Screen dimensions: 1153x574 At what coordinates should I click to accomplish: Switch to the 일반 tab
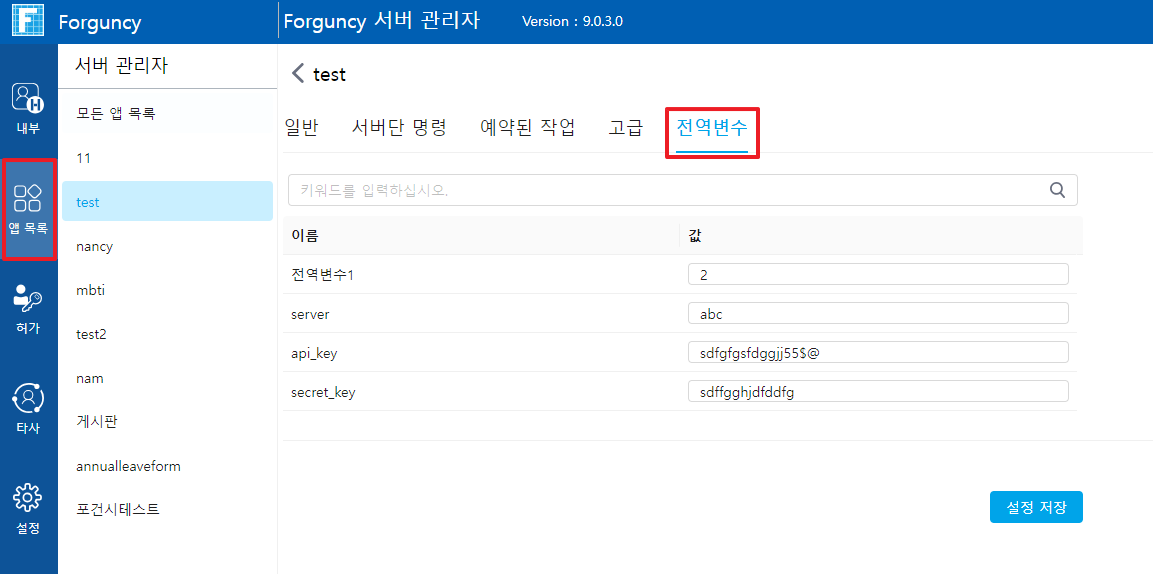[x=300, y=127]
